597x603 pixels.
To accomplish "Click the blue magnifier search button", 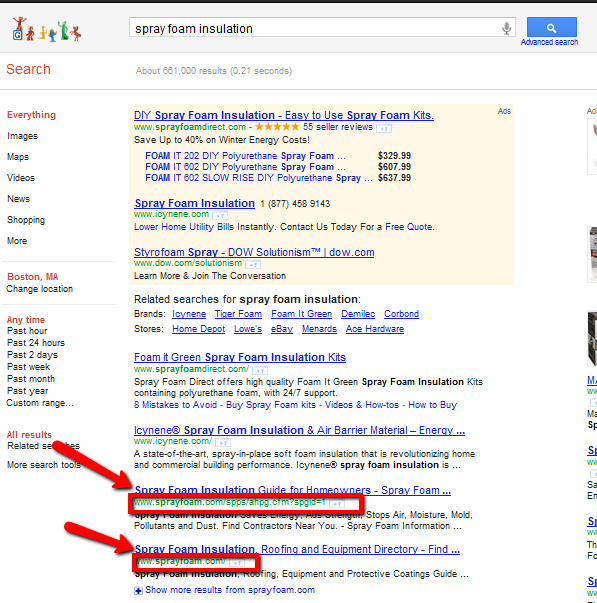I will pos(552,27).
